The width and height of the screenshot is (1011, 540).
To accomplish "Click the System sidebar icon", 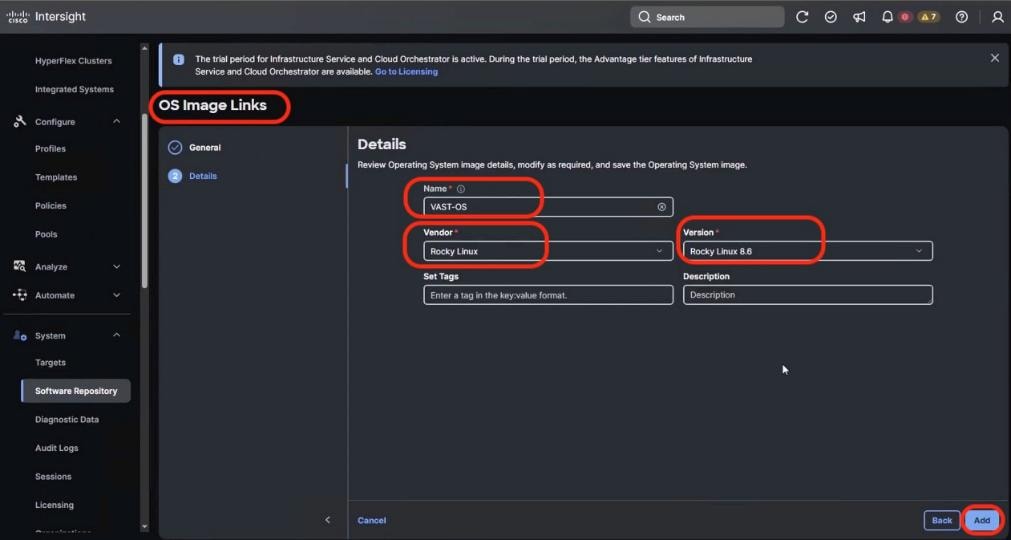I will (20, 335).
